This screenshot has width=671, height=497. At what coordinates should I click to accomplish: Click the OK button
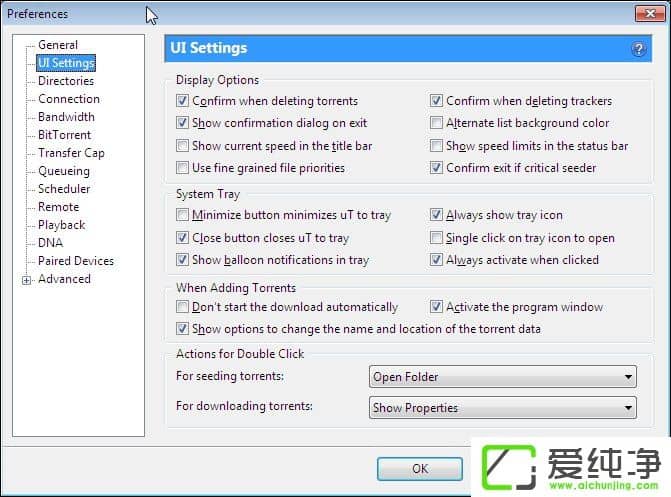click(420, 469)
